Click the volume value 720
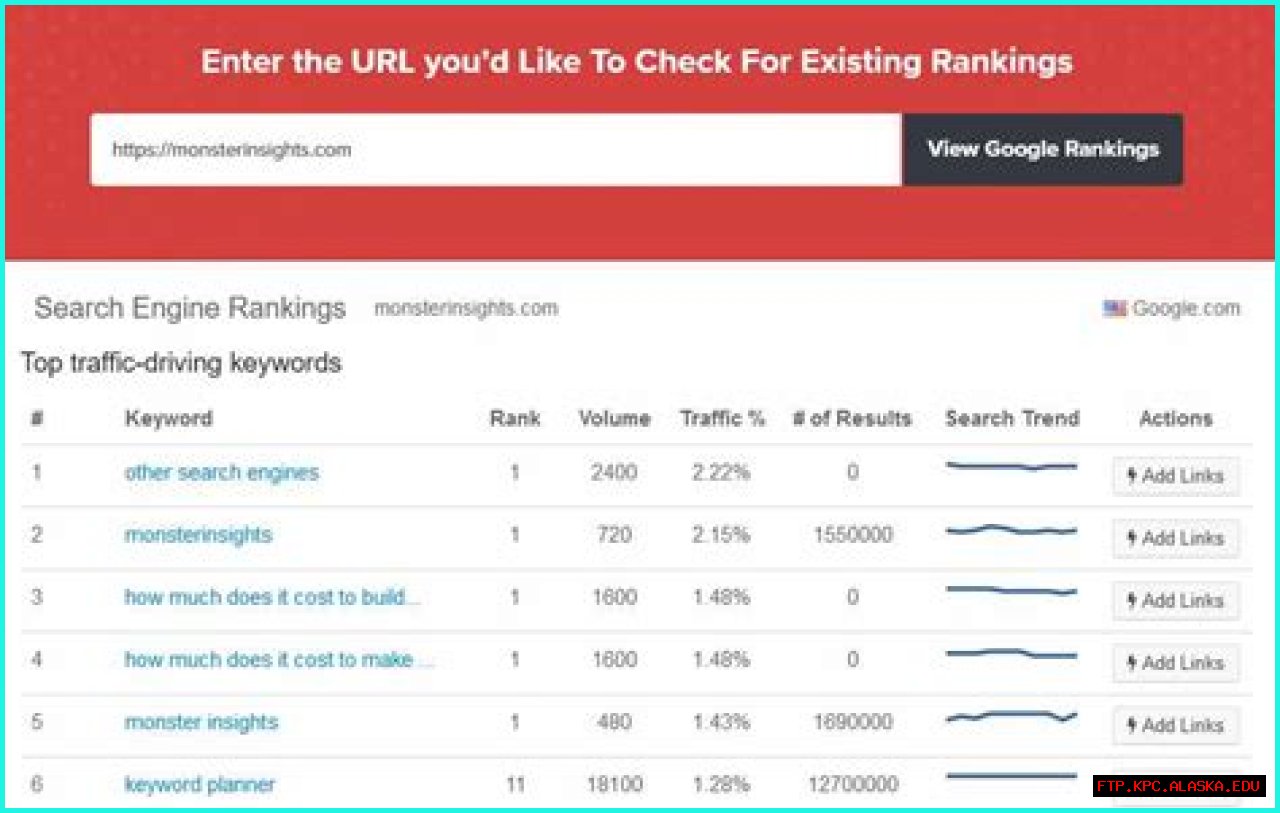Viewport: 1280px width, 813px height. click(614, 535)
